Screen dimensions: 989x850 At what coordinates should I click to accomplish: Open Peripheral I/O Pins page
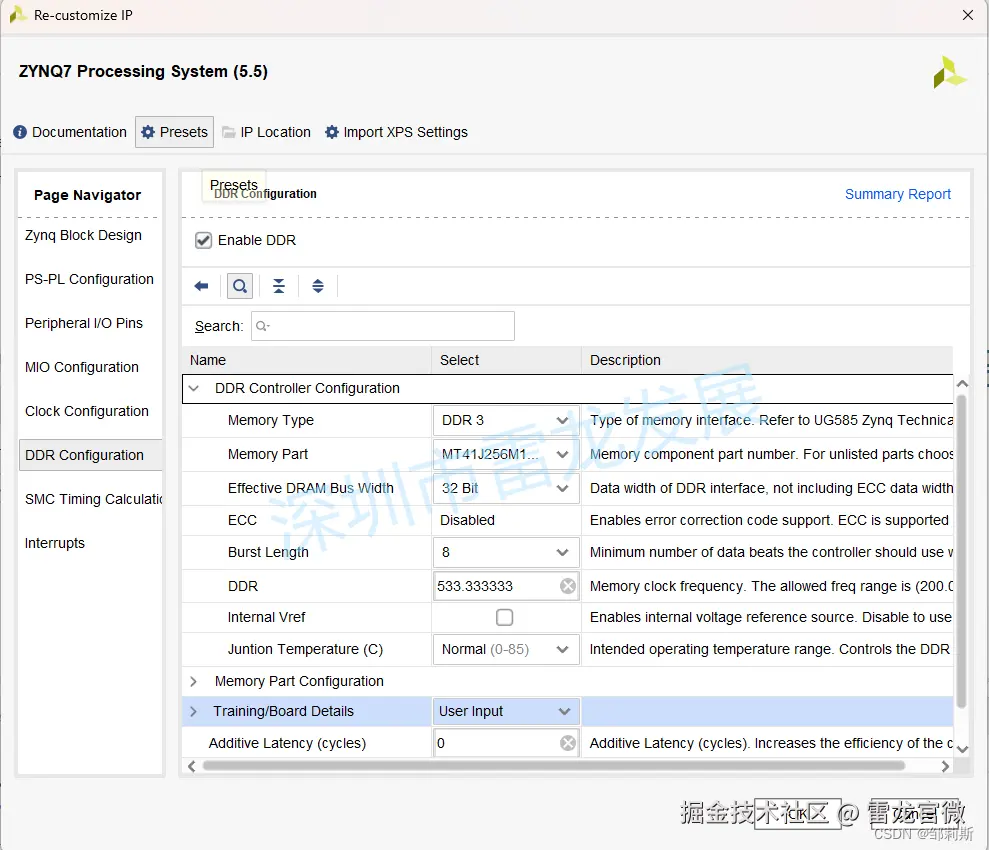84,323
